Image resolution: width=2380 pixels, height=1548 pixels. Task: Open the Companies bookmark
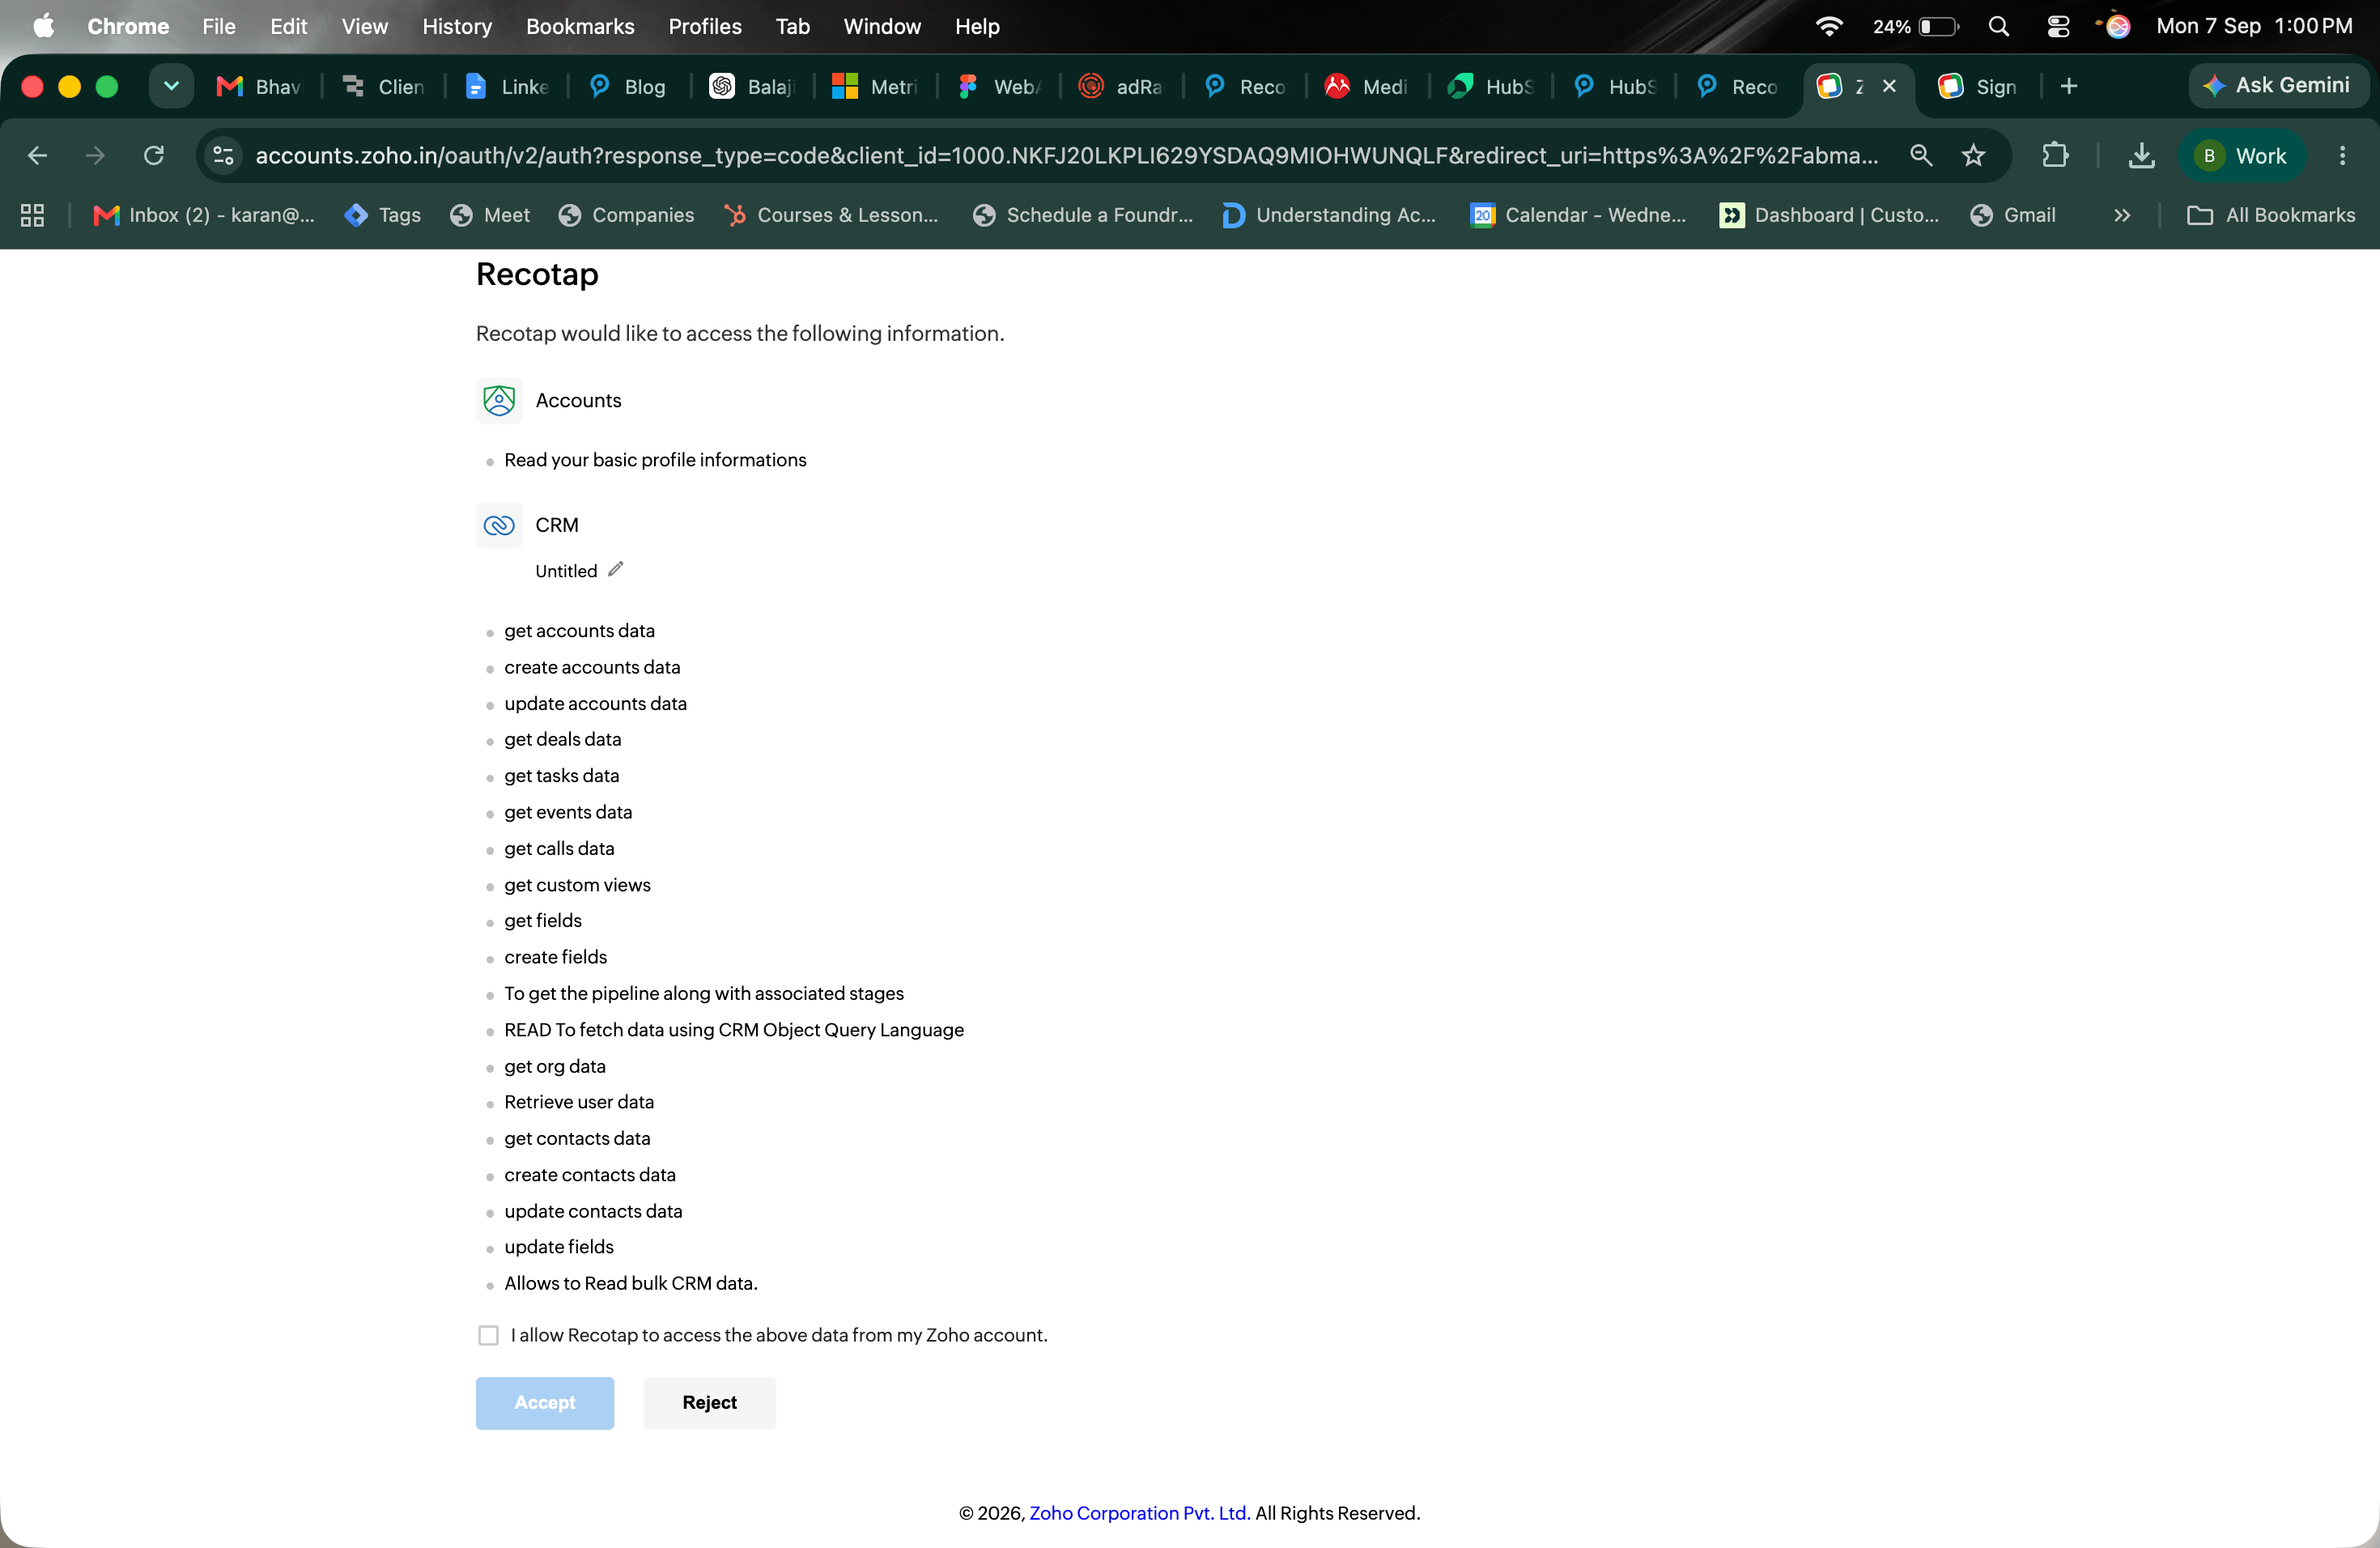point(627,215)
